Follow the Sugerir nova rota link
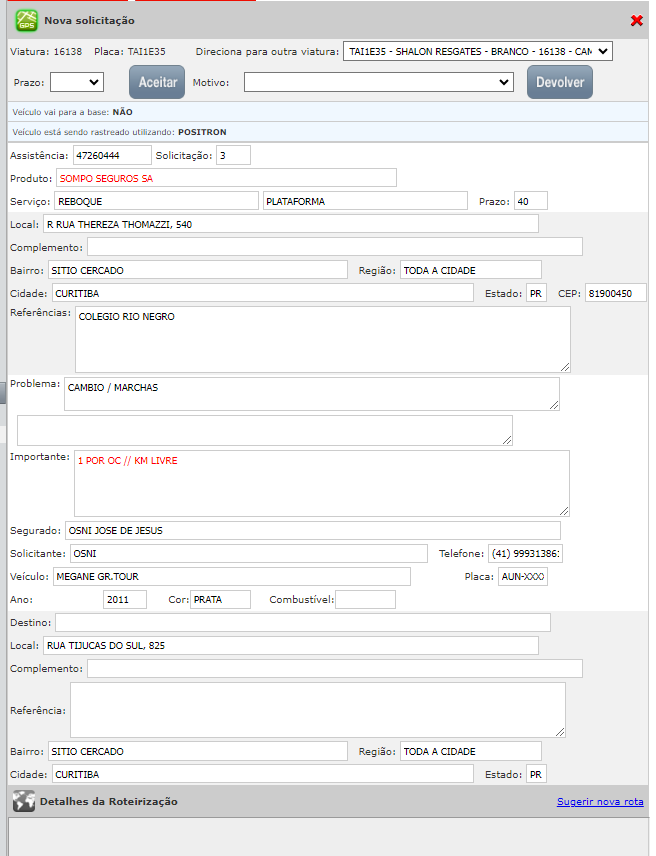The width and height of the screenshot is (656, 856). click(x=600, y=802)
